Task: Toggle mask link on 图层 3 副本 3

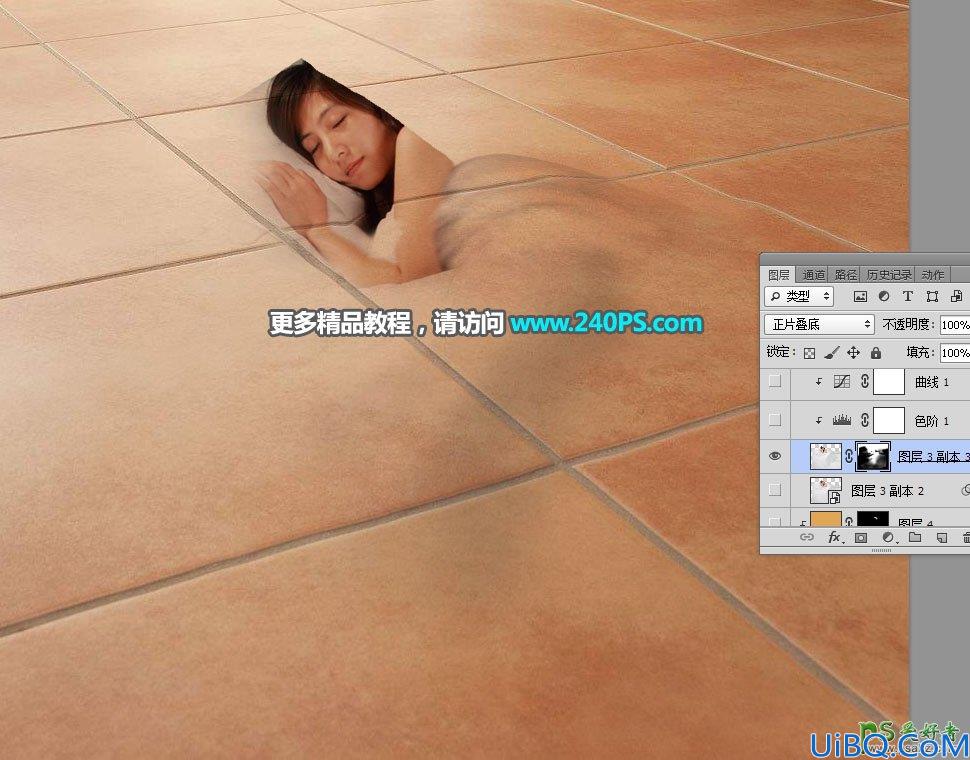Action: (x=849, y=456)
